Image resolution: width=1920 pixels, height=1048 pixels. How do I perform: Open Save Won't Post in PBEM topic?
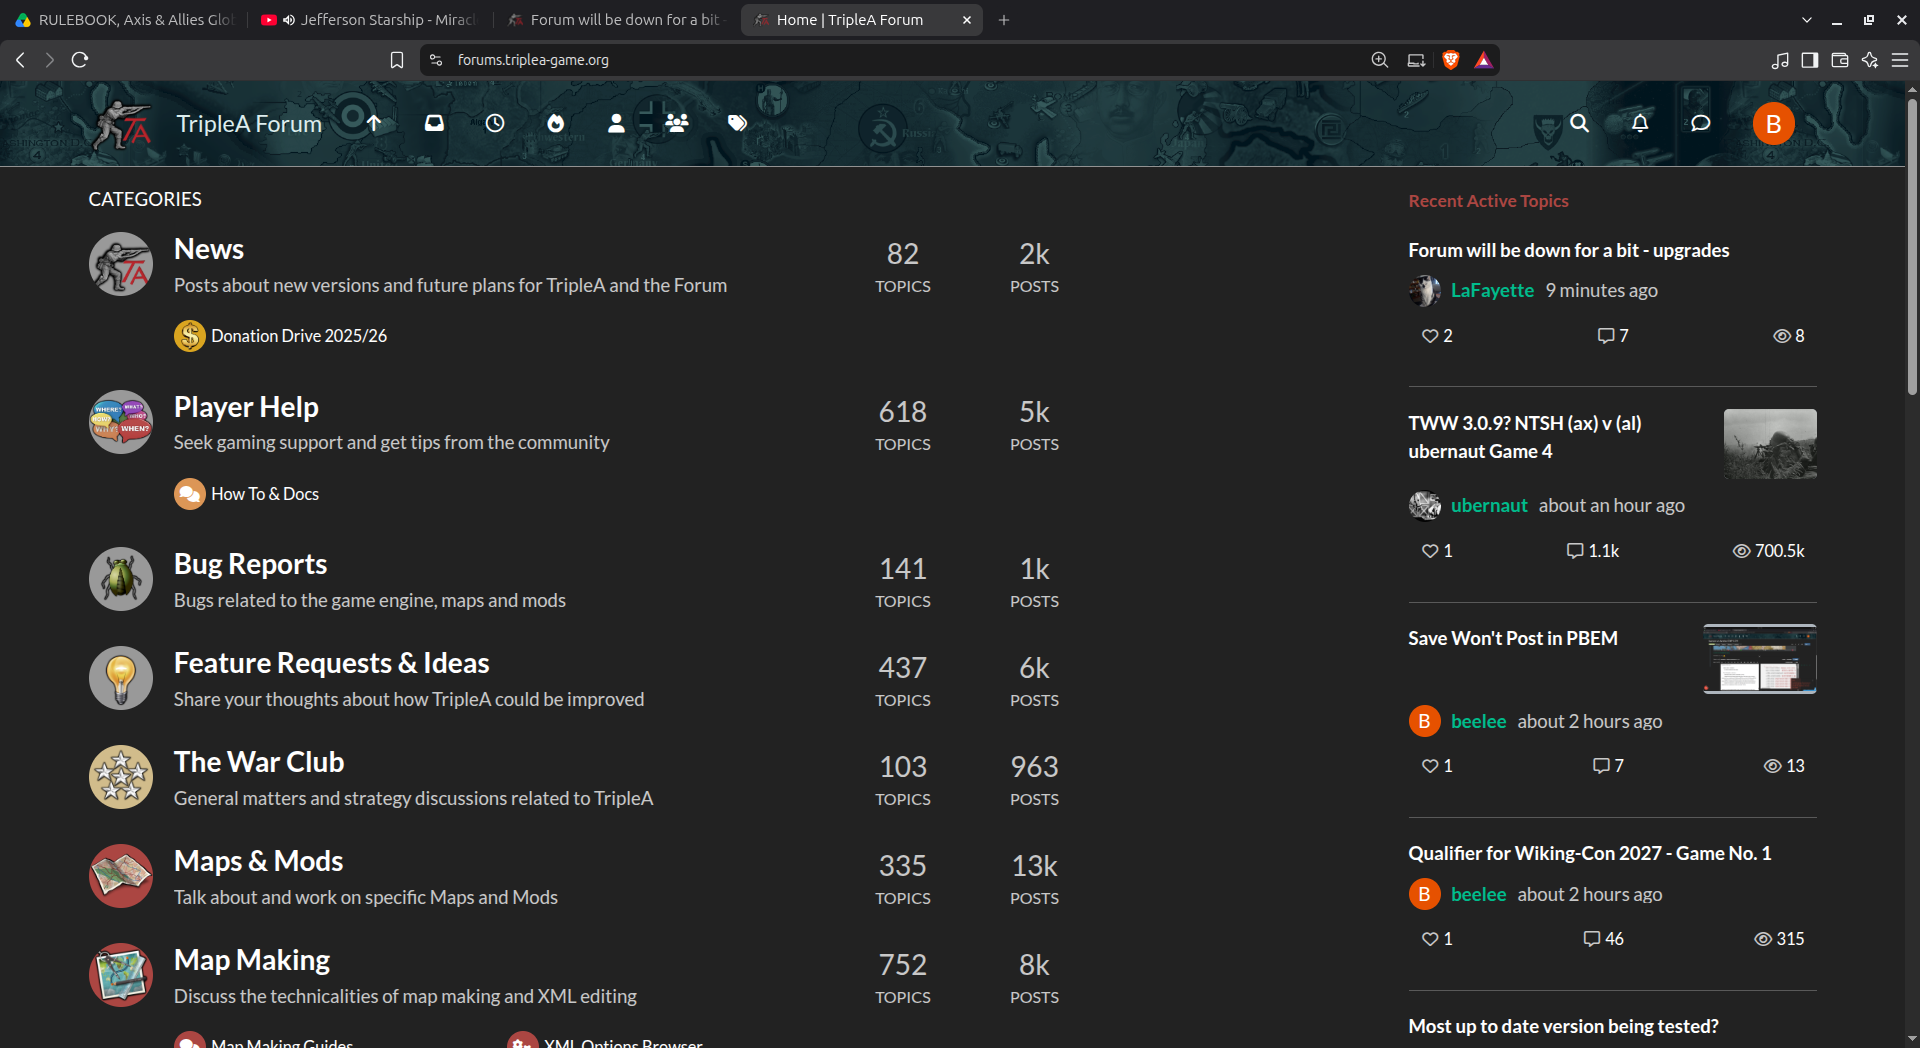pos(1513,638)
